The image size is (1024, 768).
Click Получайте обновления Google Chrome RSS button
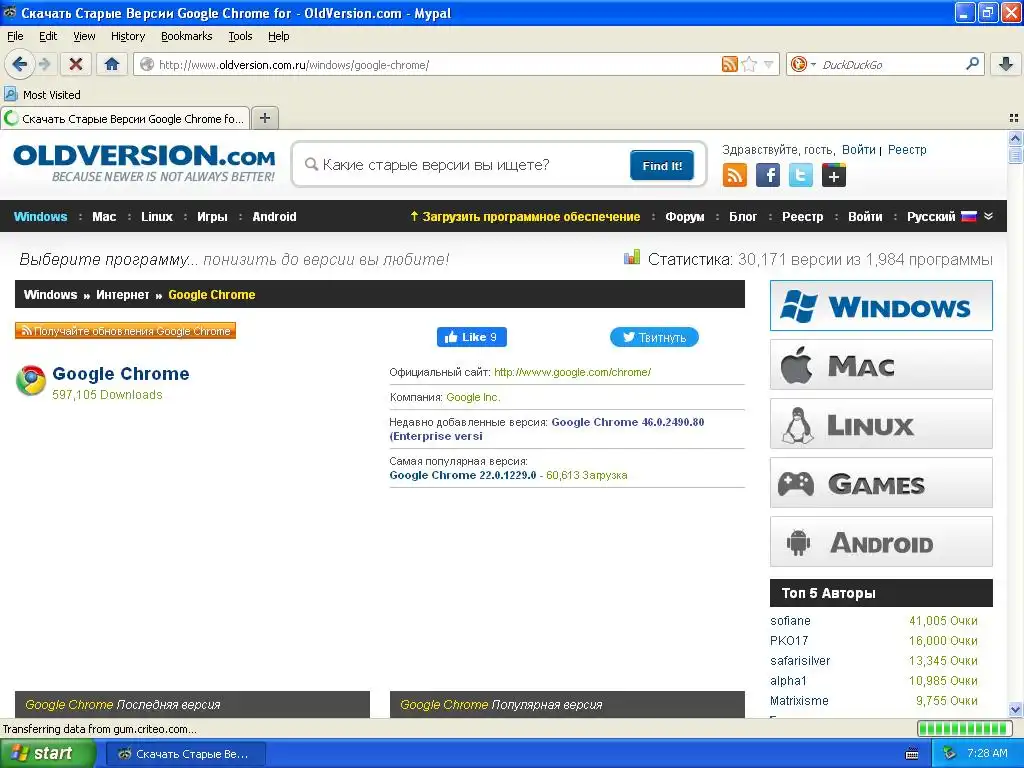coord(125,331)
